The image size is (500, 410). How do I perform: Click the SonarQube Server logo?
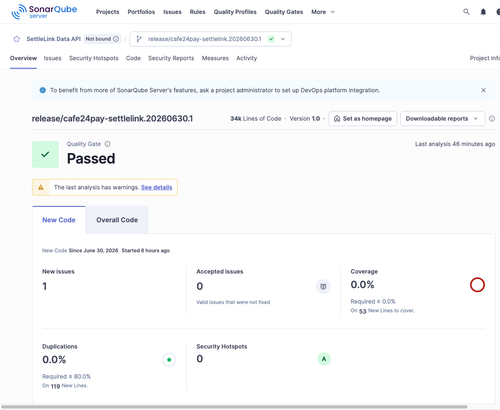pyautogui.click(x=44, y=12)
